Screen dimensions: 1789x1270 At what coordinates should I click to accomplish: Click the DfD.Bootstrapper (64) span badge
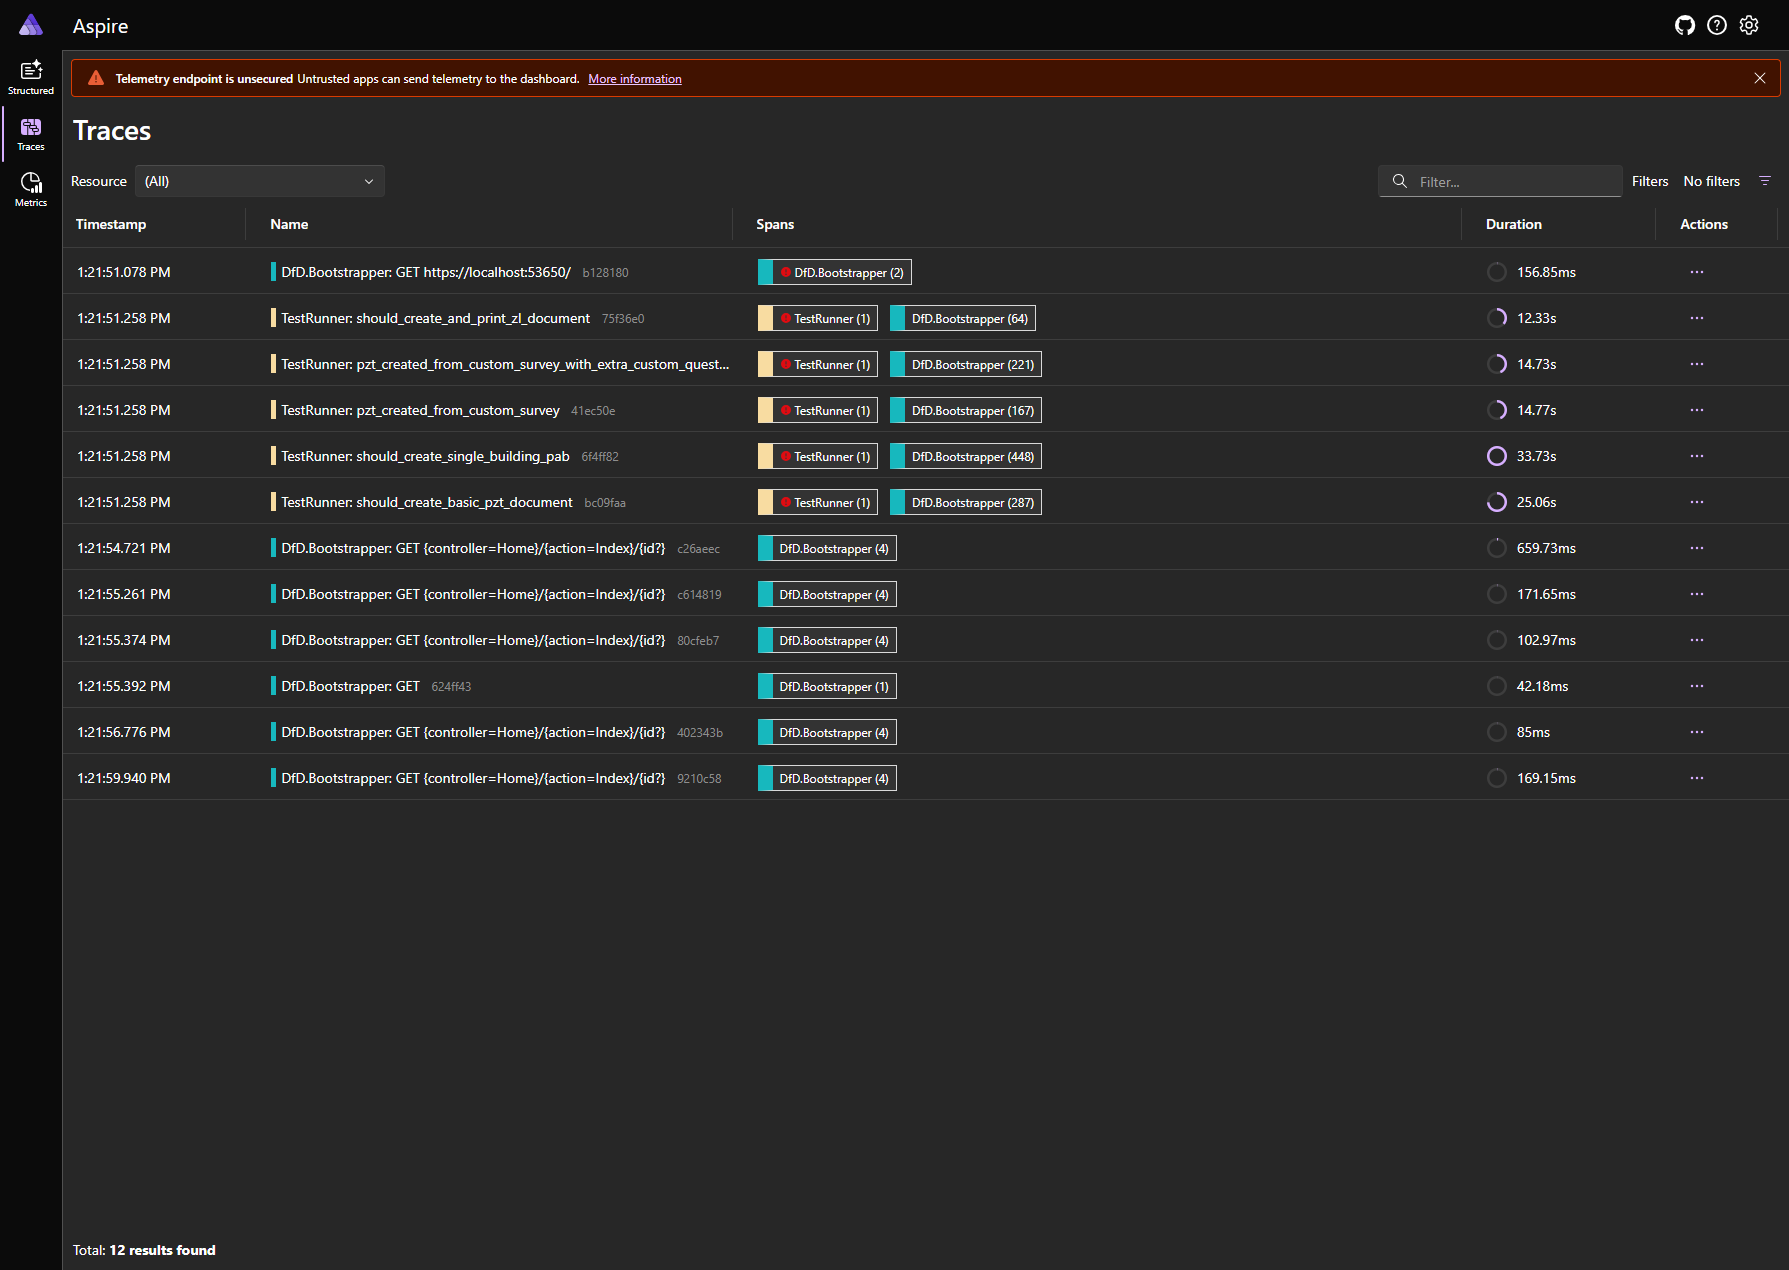pos(963,318)
